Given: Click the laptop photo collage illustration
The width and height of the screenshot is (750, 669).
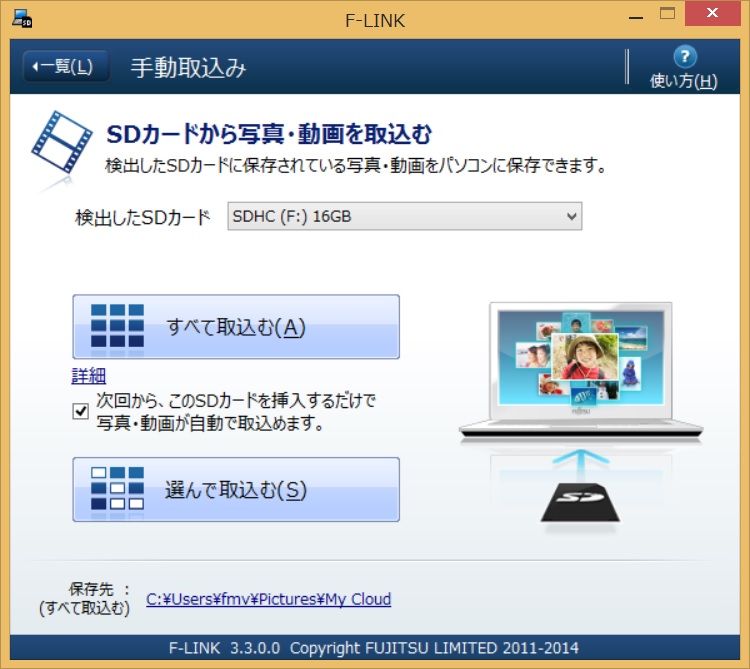Looking at the screenshot, I should (580, 358).
